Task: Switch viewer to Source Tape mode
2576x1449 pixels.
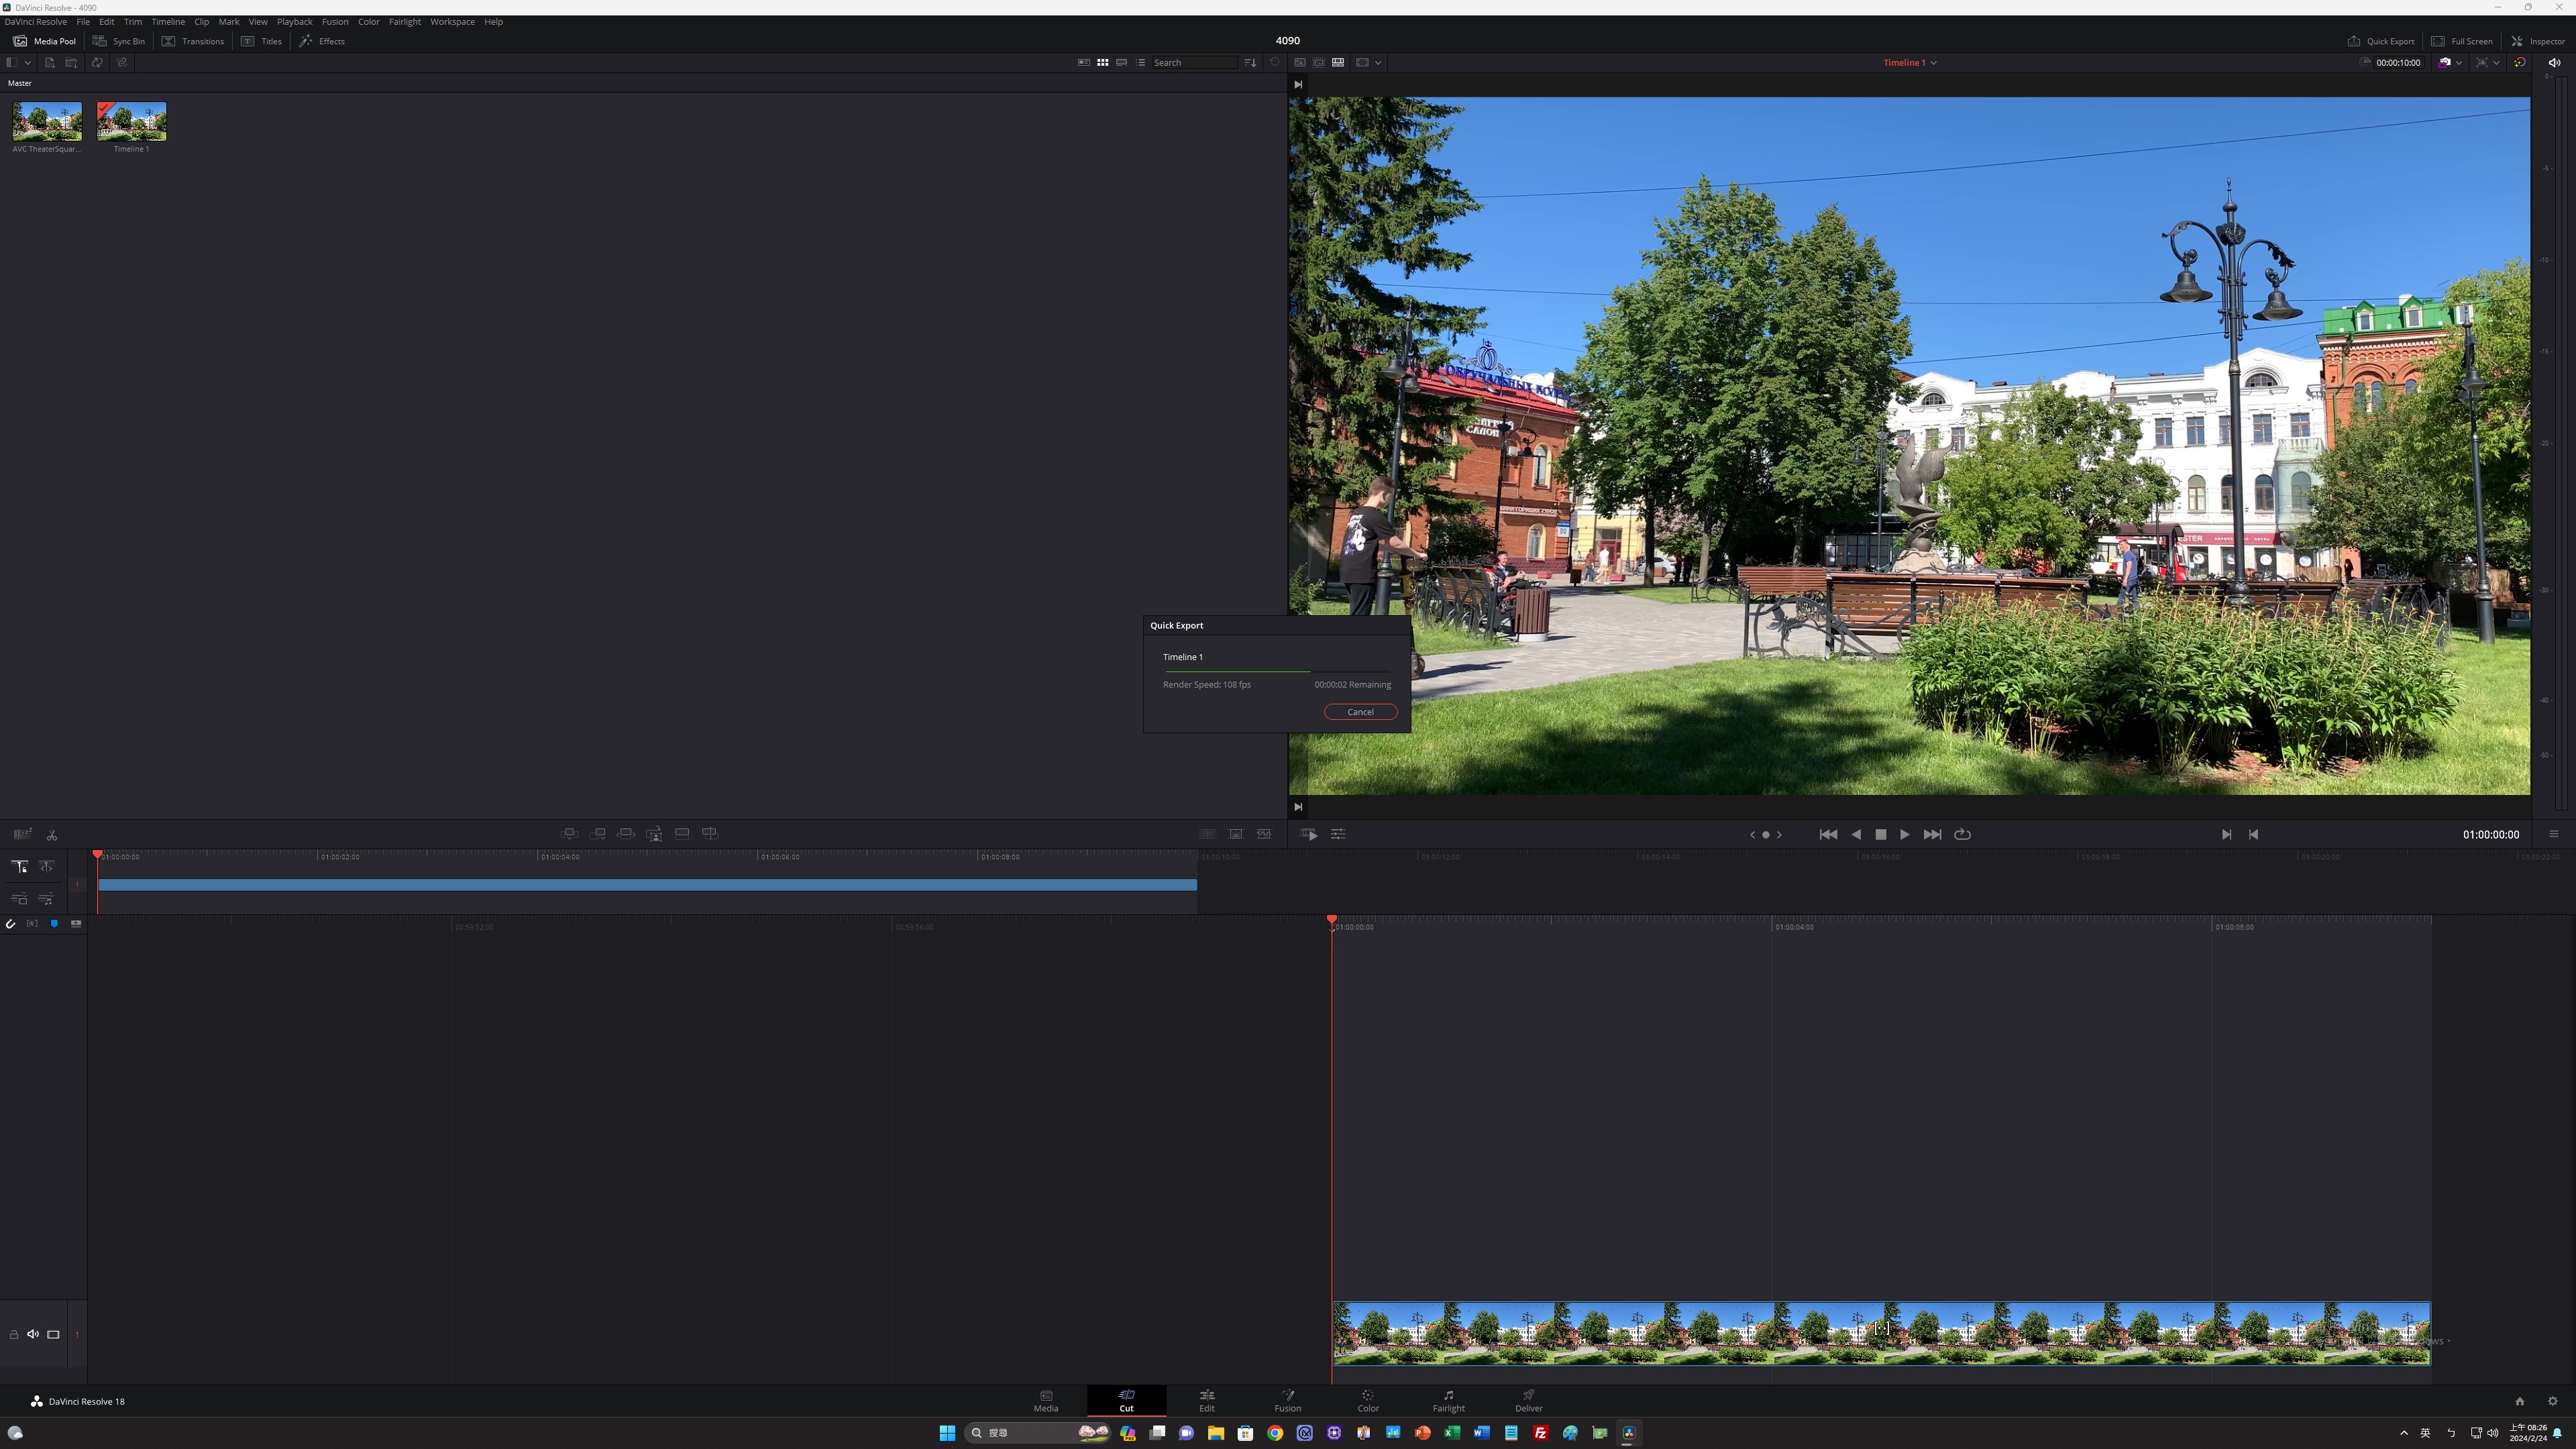Action: [1319, 62]
